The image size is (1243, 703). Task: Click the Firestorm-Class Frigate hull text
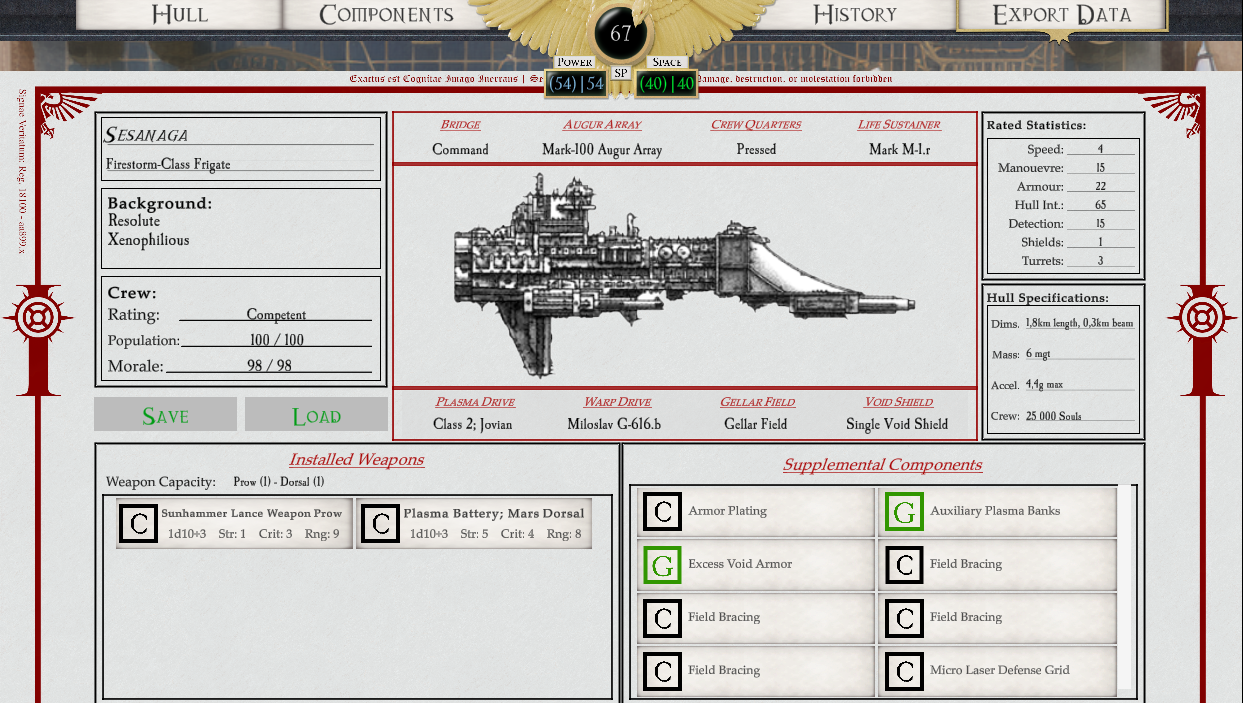tap(168, 164)
